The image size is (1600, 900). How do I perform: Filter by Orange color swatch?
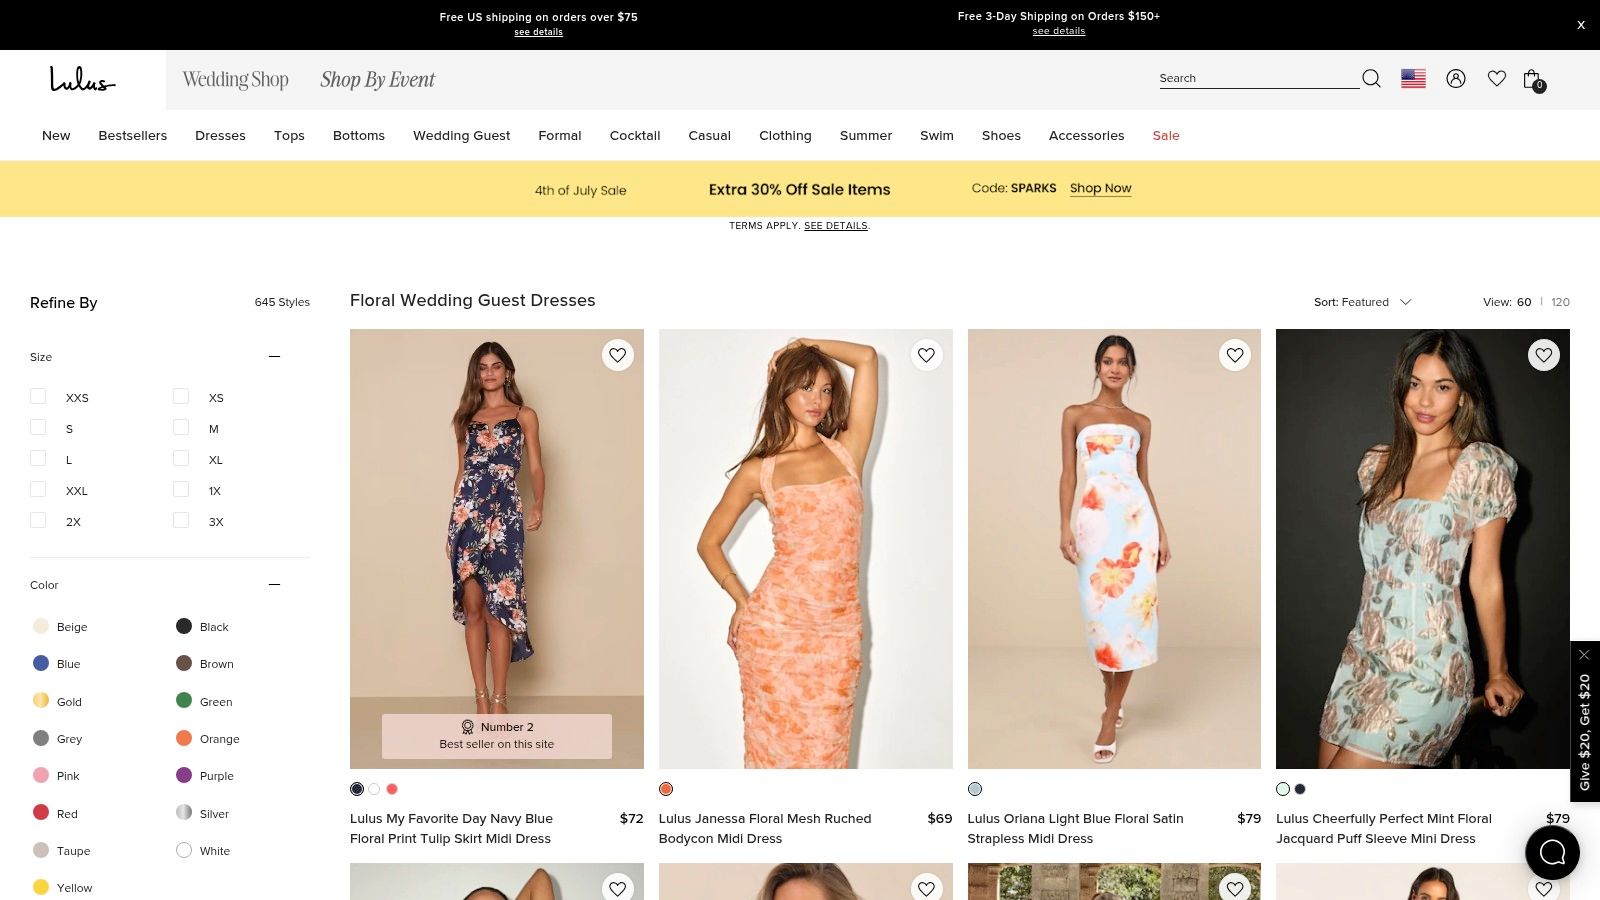(x=184, y=738)
